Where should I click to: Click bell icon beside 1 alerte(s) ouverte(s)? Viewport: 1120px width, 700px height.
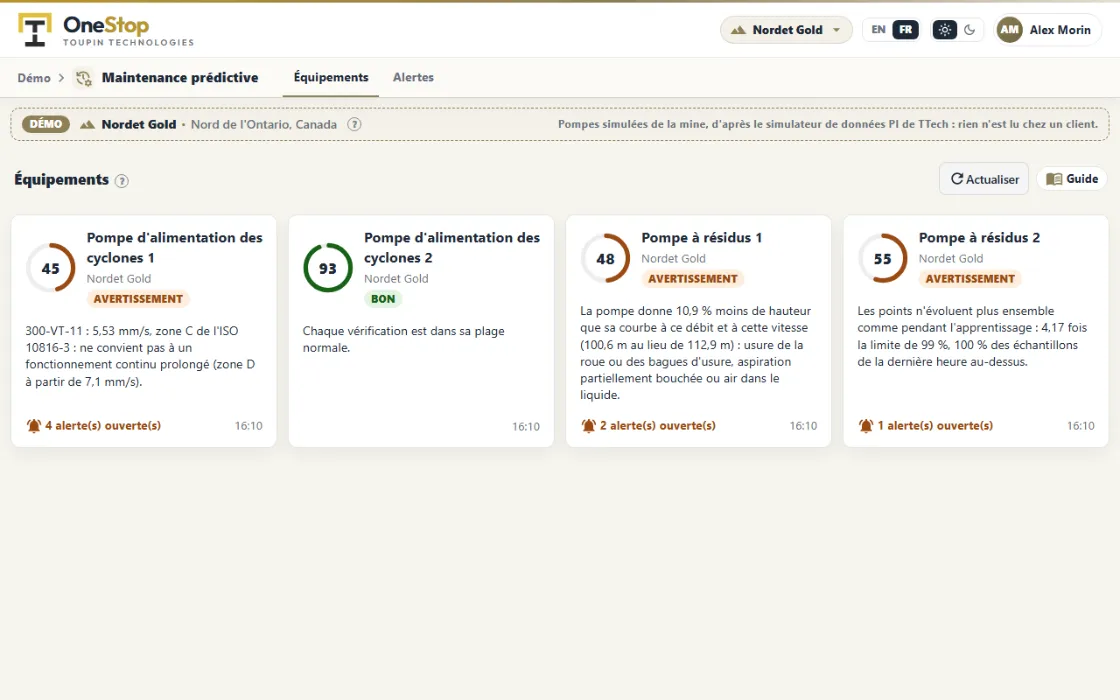click(x=866, y=426)
